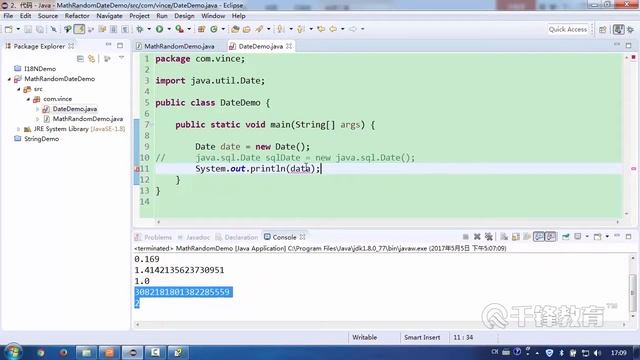The height and width of the screenshot is (360, 640).
Task: Open the Project menu
Action: (x=139, y=16)
